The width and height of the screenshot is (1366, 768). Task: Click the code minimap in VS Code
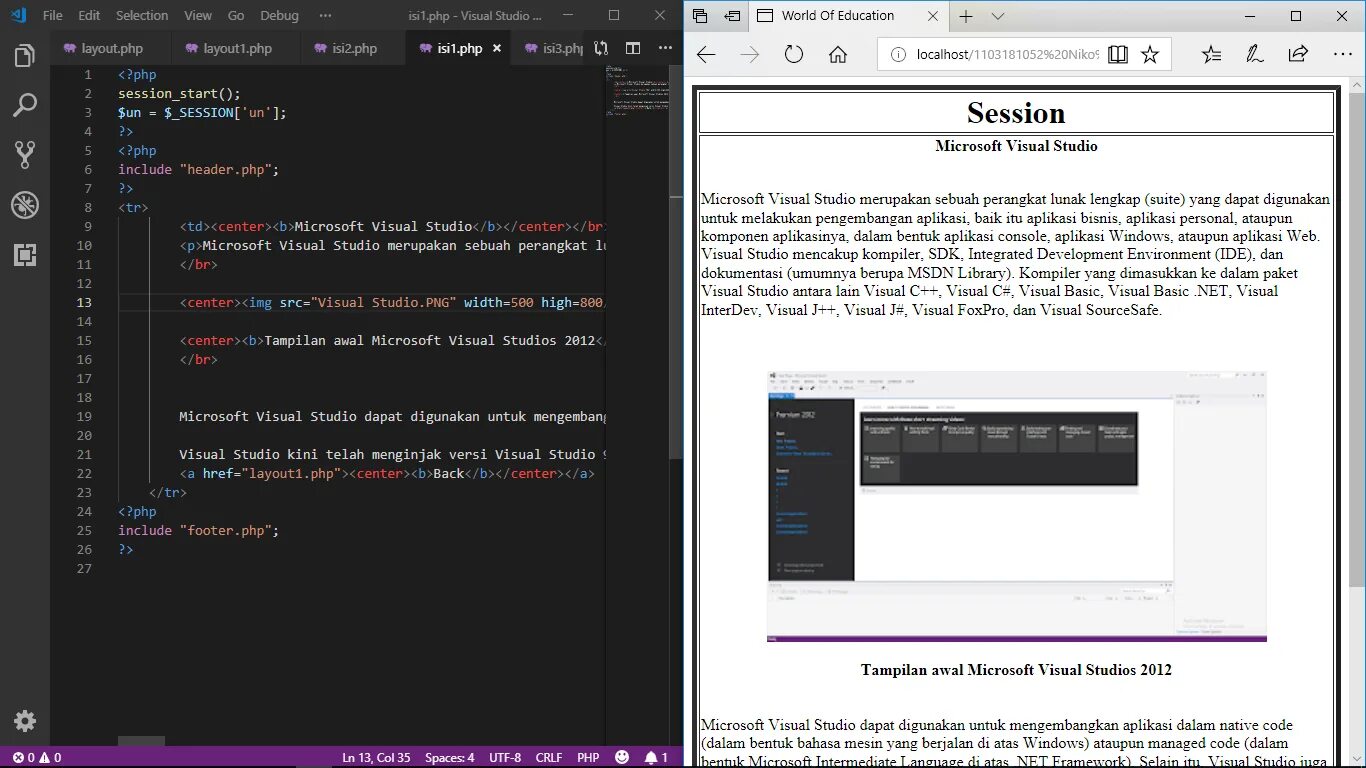[x=636, y=93]
